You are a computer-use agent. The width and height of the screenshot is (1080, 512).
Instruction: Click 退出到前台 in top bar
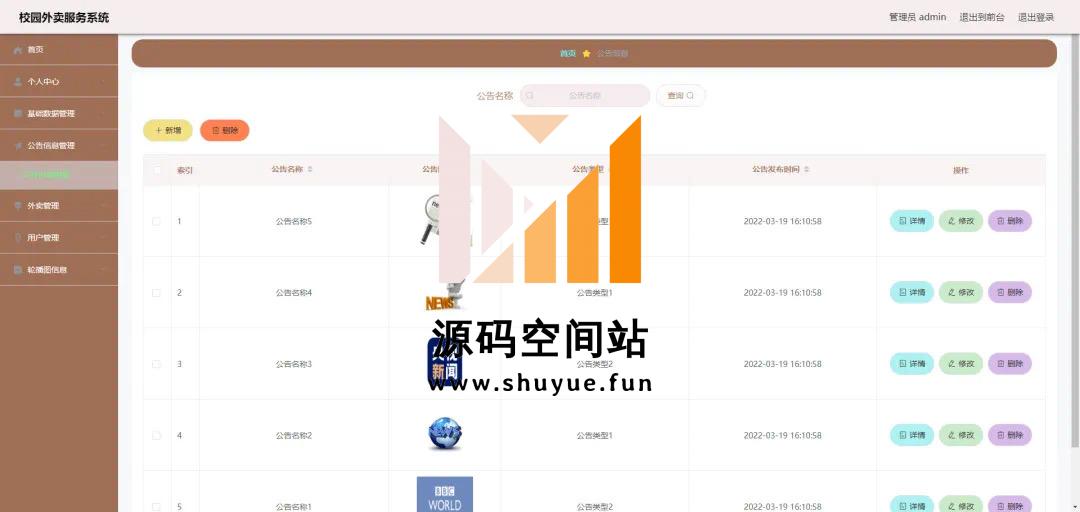coord(982,17)
